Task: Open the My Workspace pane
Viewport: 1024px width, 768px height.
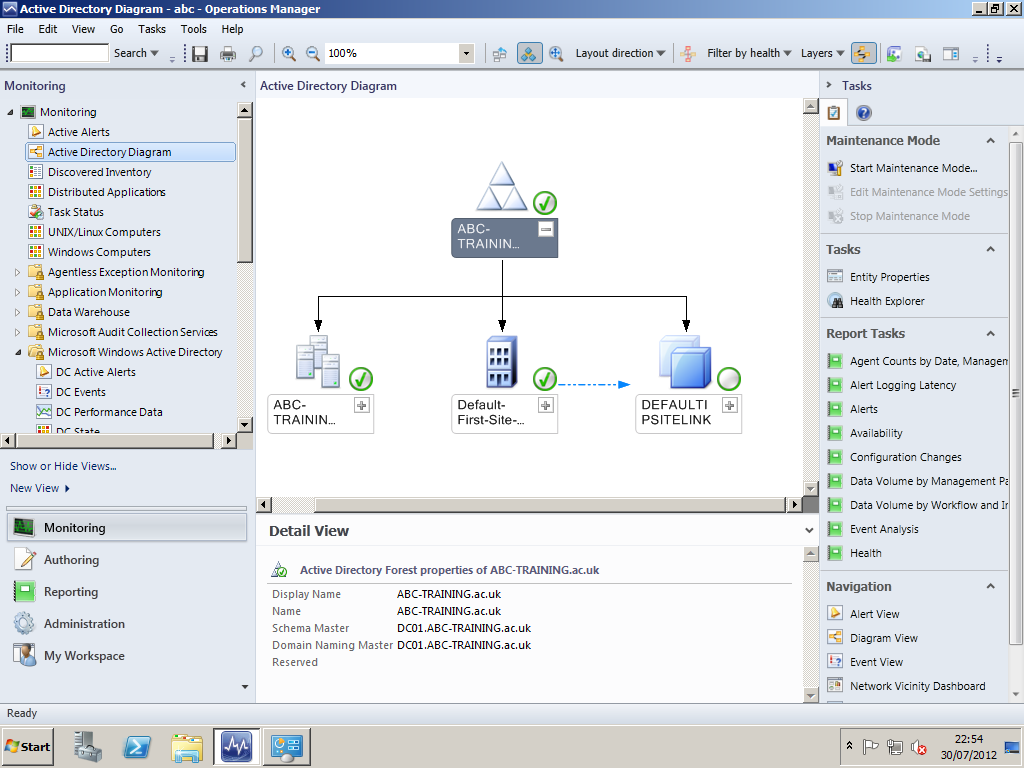Action: click(84, 656)
